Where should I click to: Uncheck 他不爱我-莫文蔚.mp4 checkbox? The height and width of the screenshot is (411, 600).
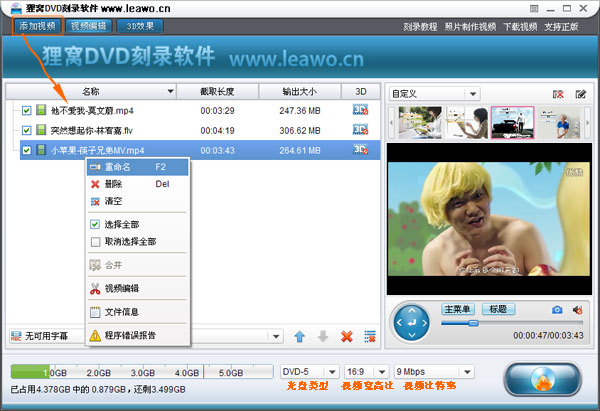point(26,111)
